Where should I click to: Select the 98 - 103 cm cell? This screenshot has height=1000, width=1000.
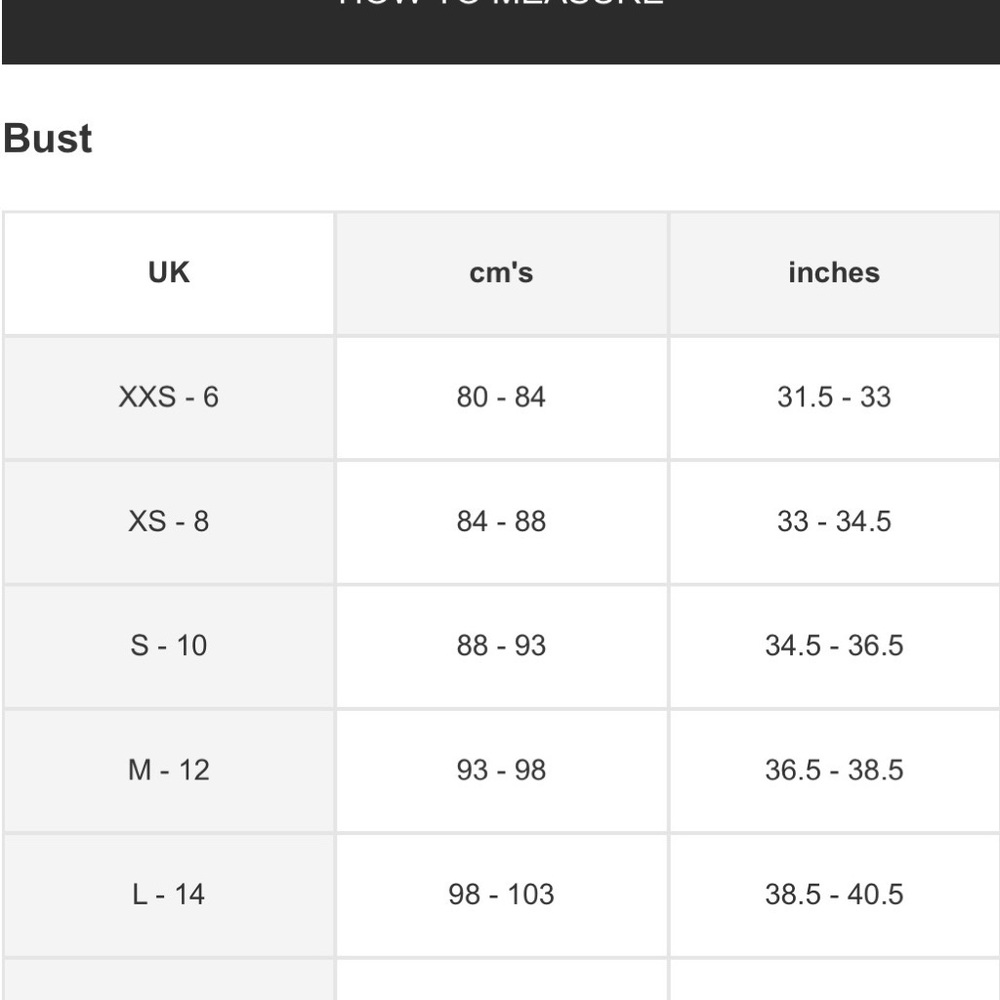point(501,893)
